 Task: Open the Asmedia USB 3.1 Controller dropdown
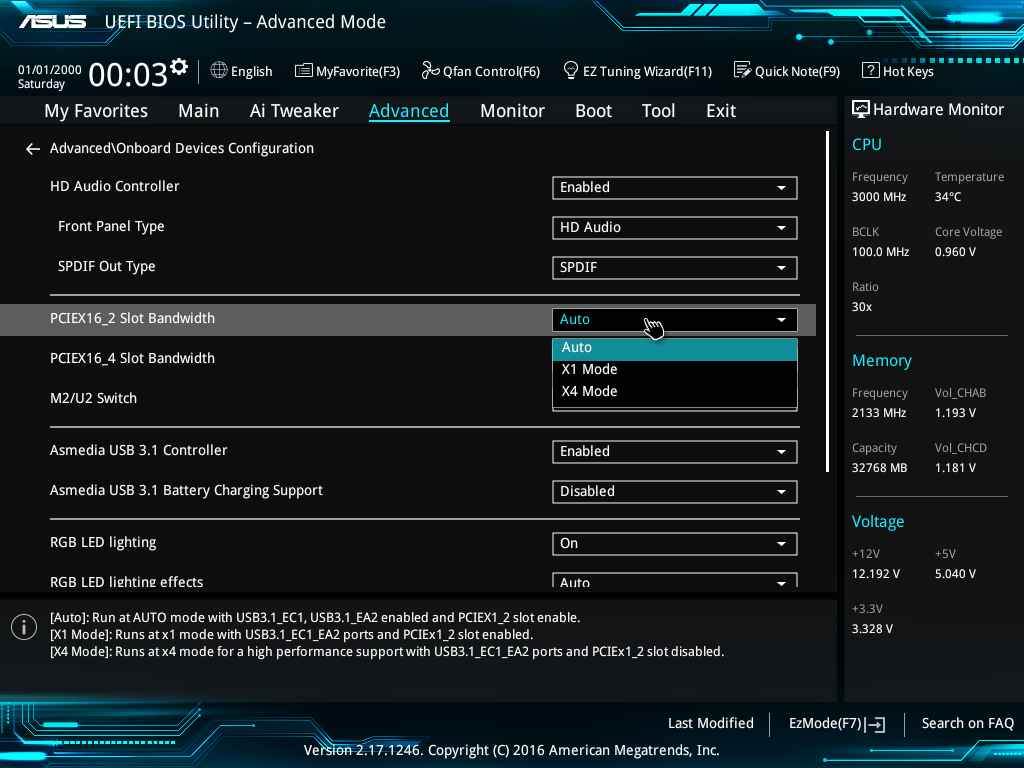(675, 452)
